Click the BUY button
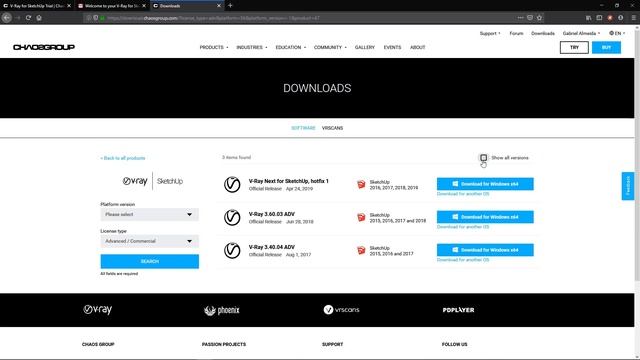640x360 pixels. point(606,47)
